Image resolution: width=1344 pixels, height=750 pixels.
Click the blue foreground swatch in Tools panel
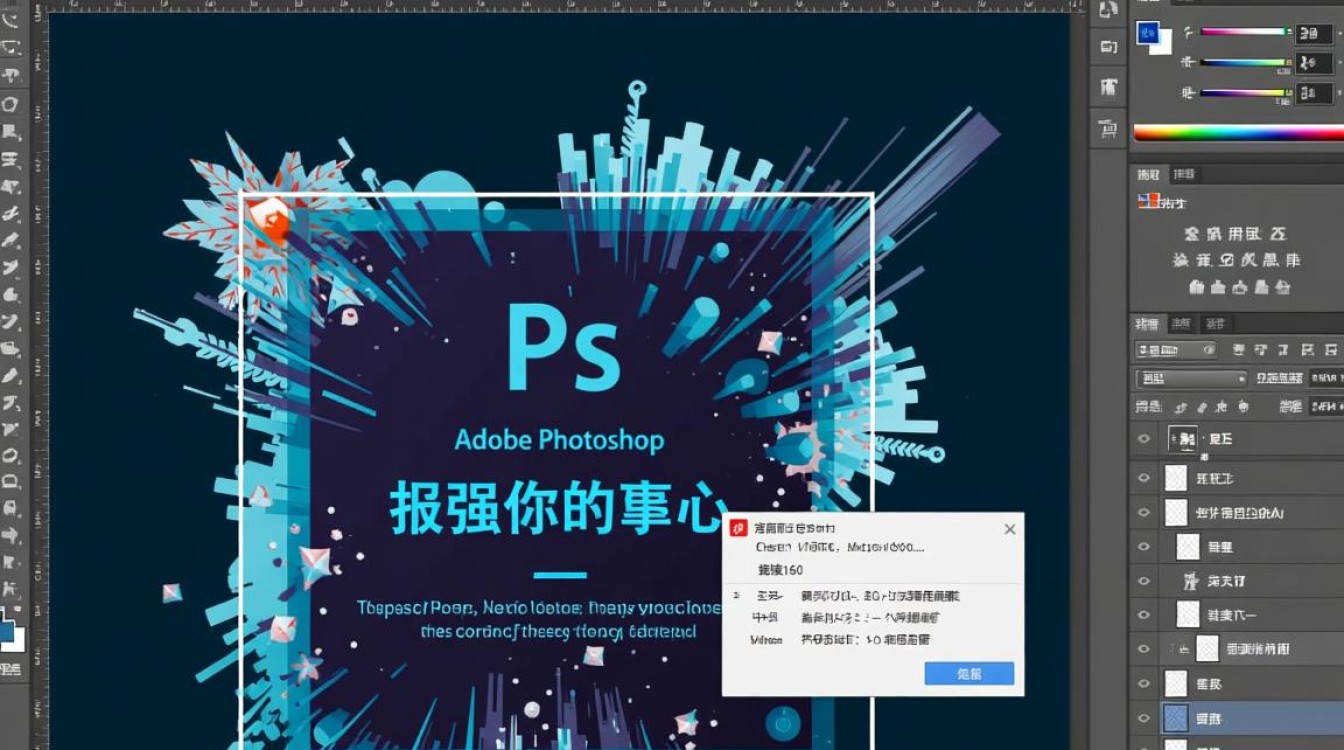pos(8,630)
